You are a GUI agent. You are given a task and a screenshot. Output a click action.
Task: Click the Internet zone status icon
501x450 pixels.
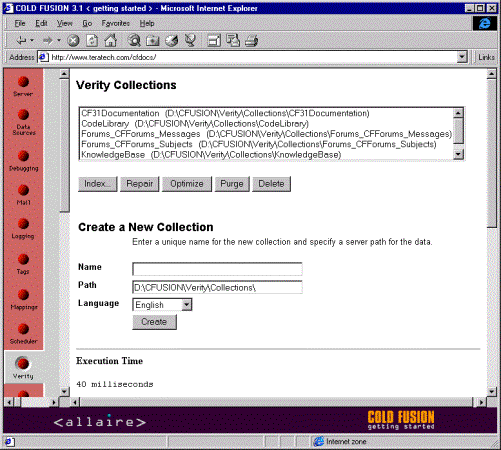[319, 441]
